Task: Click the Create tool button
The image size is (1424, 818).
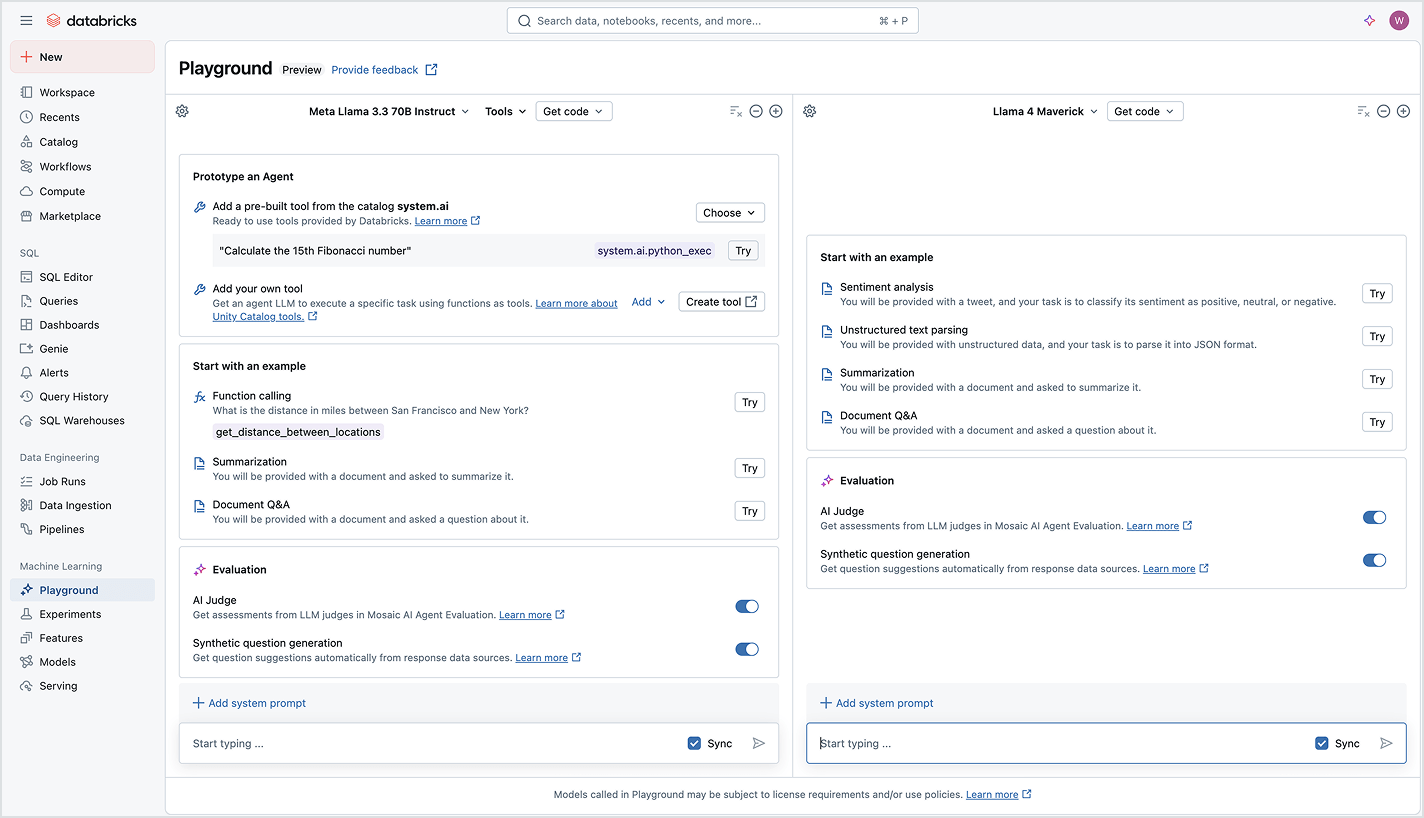Action: [721, 302]
